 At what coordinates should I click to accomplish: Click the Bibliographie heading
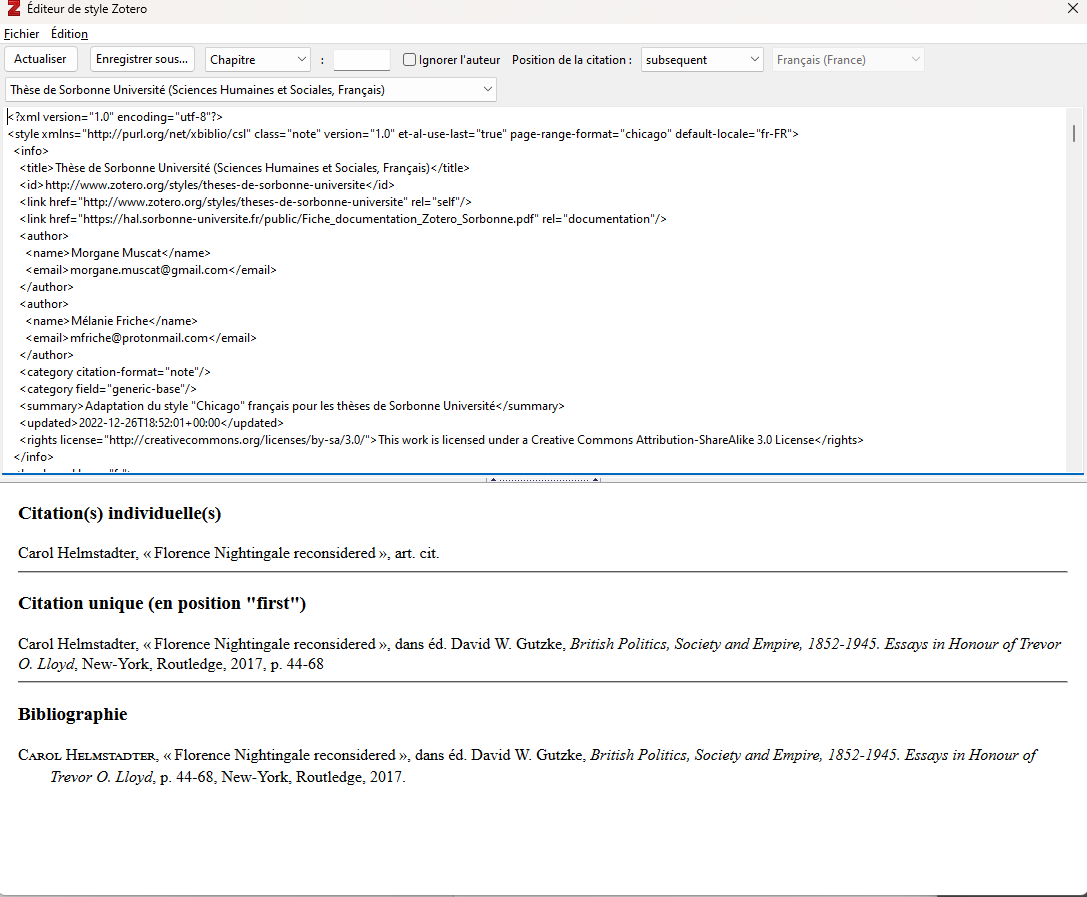point(73,714)
